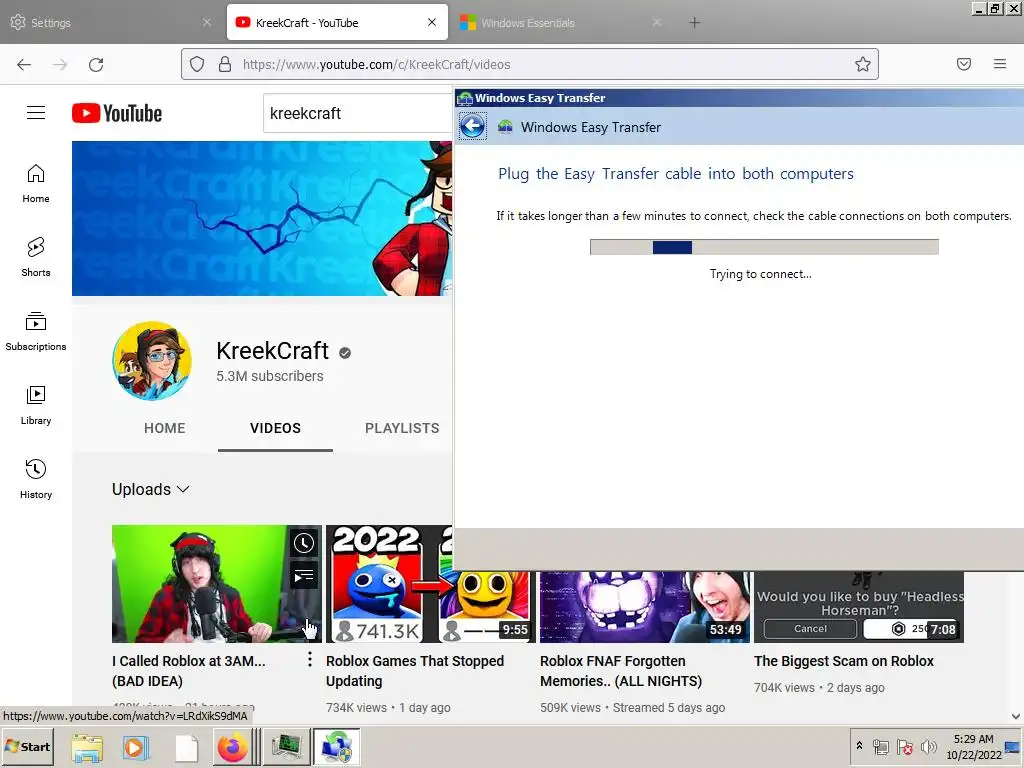This screenshot has width=1024, height=768.
Task: Open Home in YouTube sidebar
Action: tap(36, 184)
